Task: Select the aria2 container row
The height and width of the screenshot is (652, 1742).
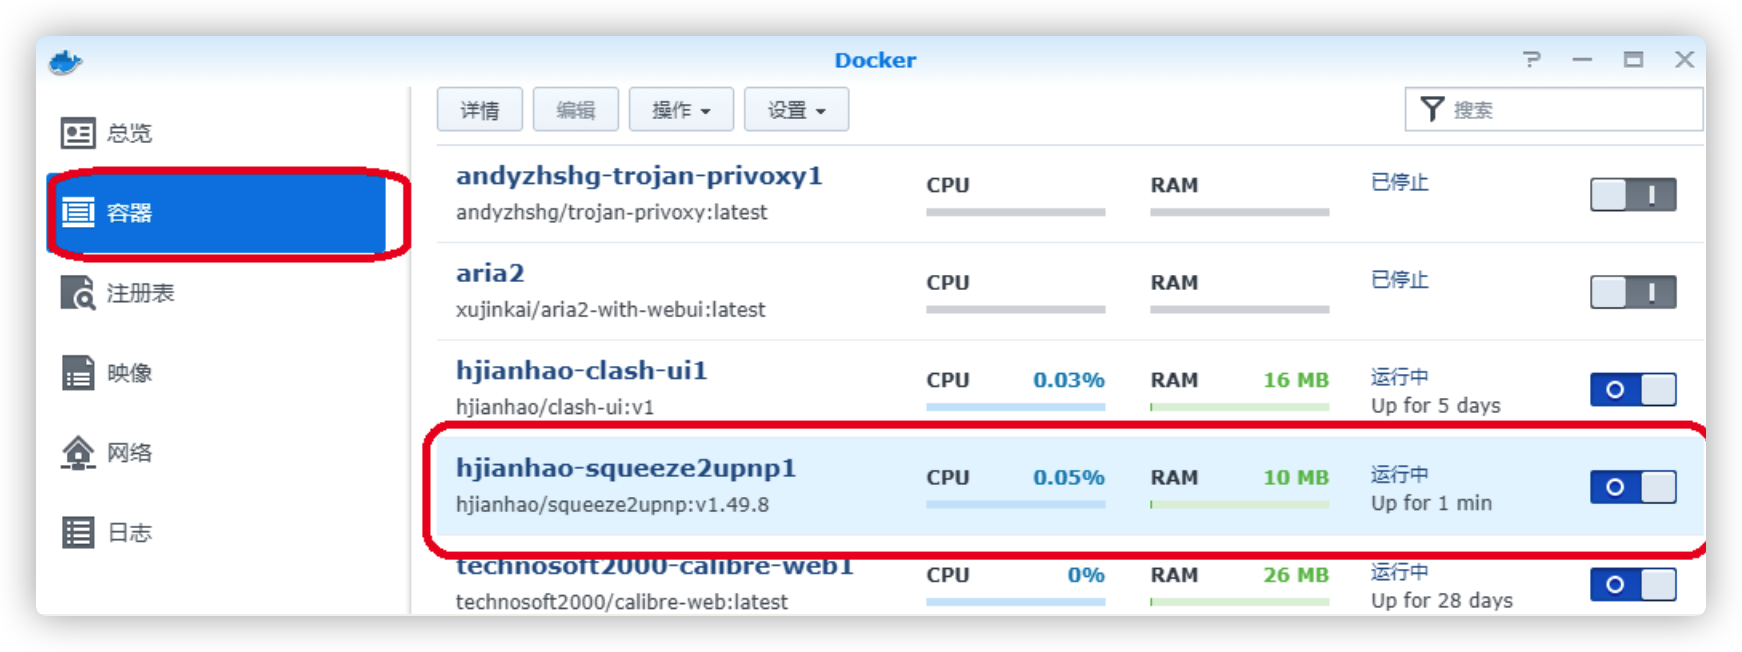Action: [1070, 291]
